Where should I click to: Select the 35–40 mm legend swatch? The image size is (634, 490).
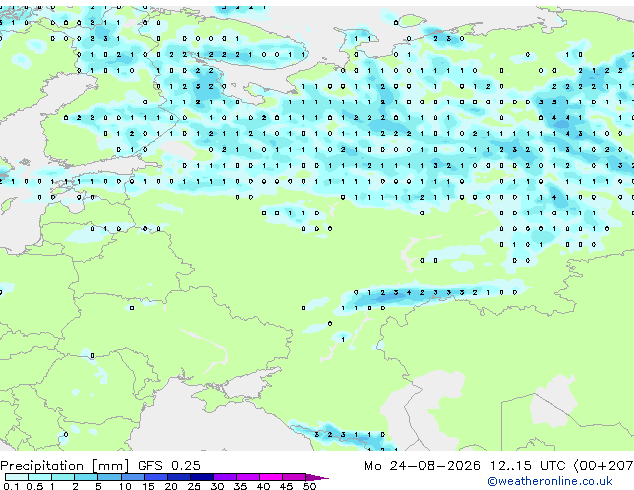pos(247,477)
